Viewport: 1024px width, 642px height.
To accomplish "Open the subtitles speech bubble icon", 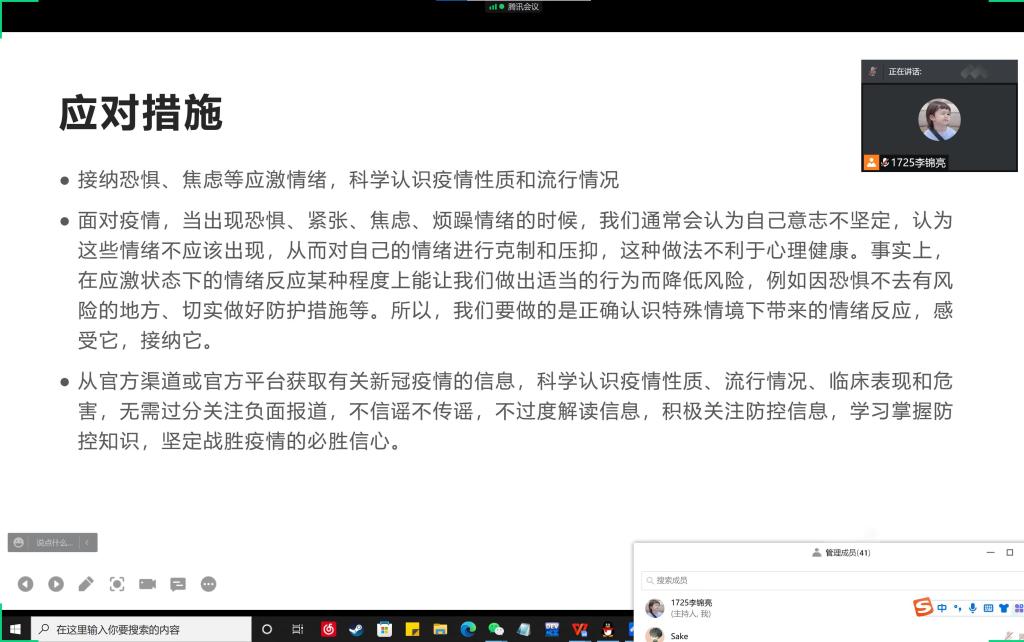I will (178, 584).
